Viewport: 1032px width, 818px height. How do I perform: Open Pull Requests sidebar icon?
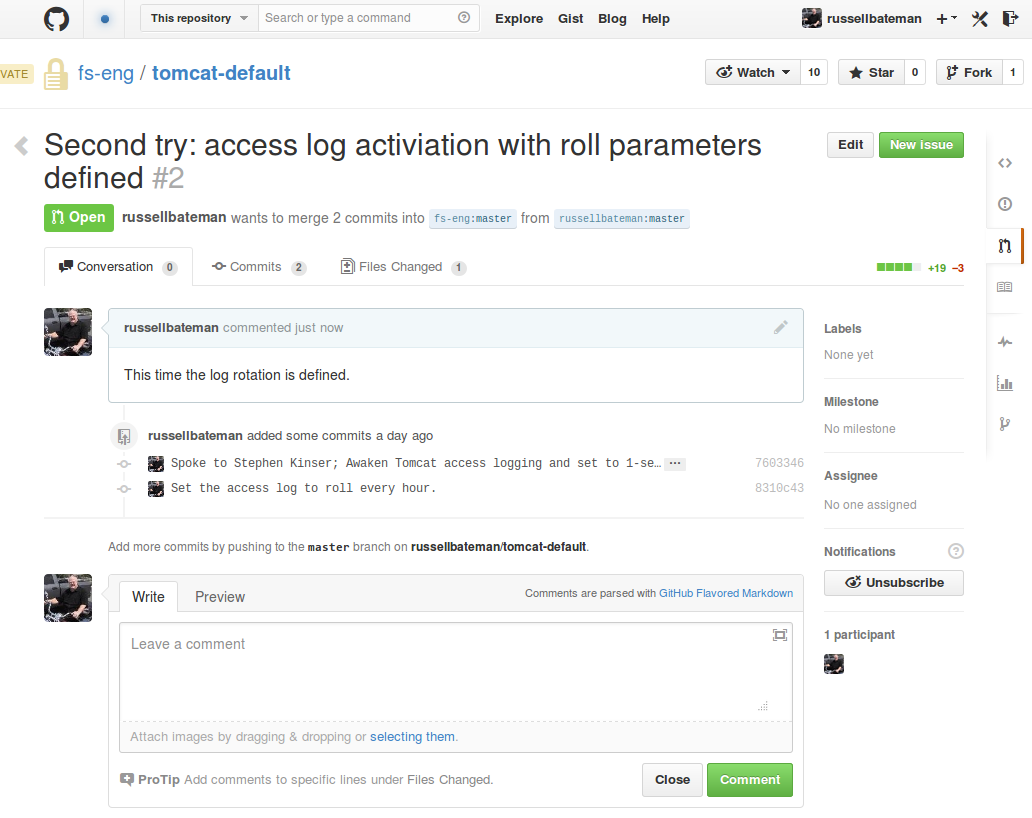(x=1004, y=246)
